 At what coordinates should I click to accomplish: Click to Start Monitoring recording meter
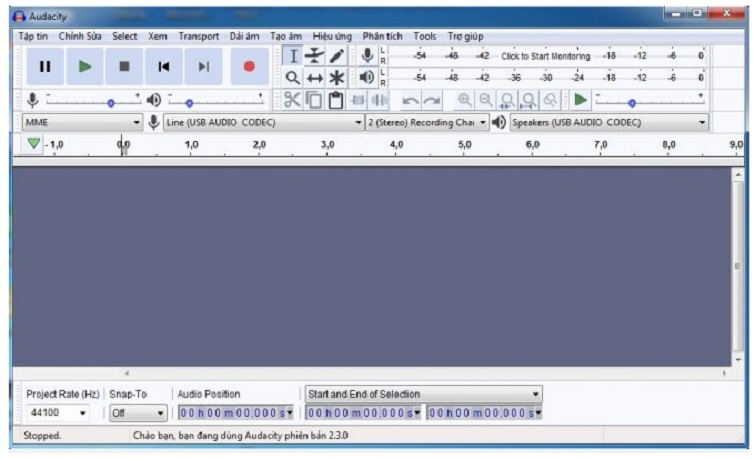point(545,57)
